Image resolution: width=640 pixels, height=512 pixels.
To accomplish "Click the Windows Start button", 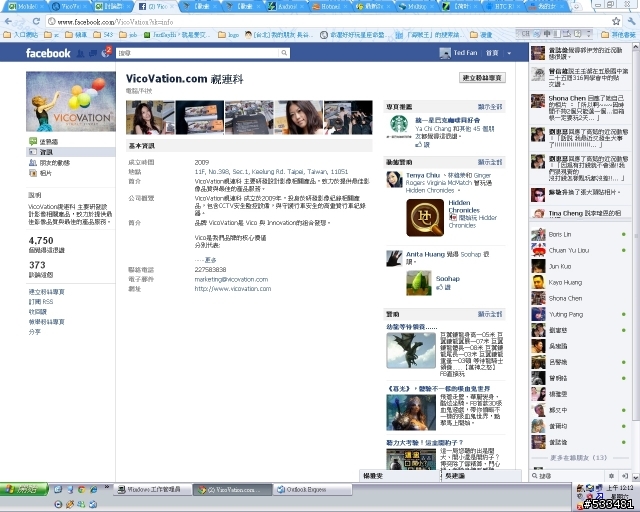I will pos(24,489).
